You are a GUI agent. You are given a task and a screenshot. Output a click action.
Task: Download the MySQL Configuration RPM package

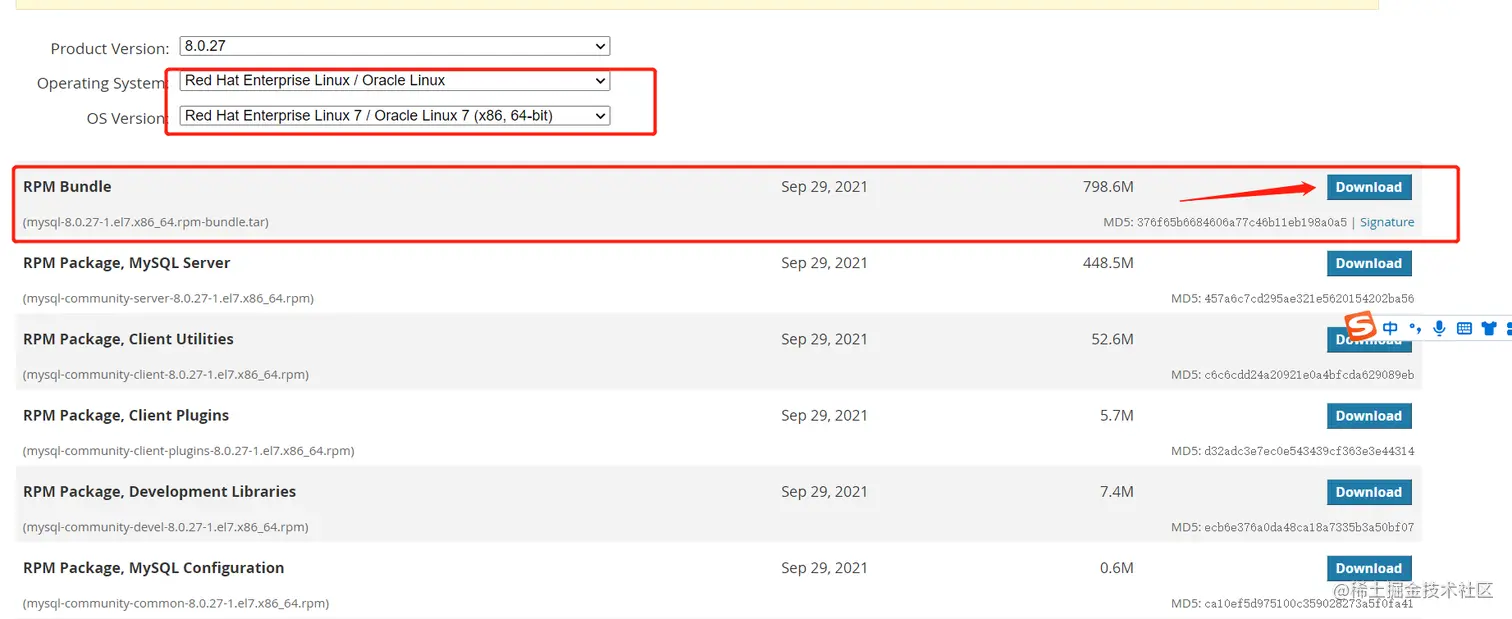click(1369, 568)
